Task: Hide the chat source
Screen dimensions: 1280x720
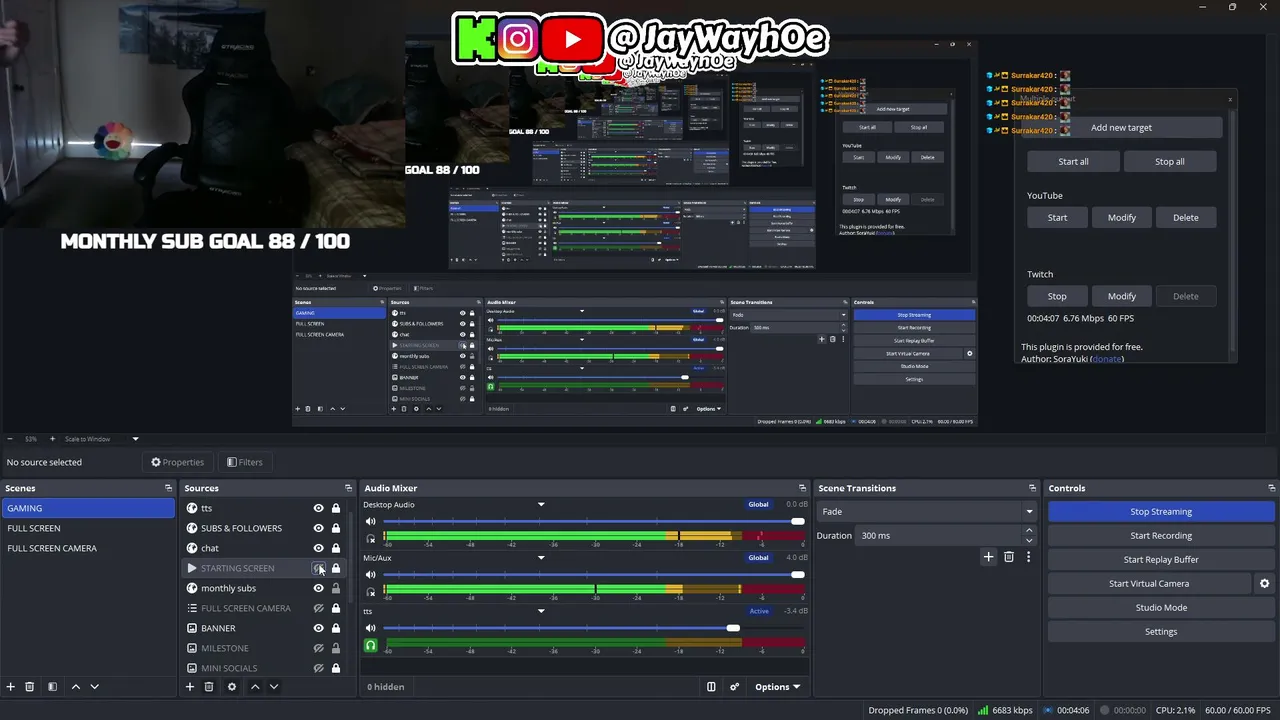Action: pos(319,548)
